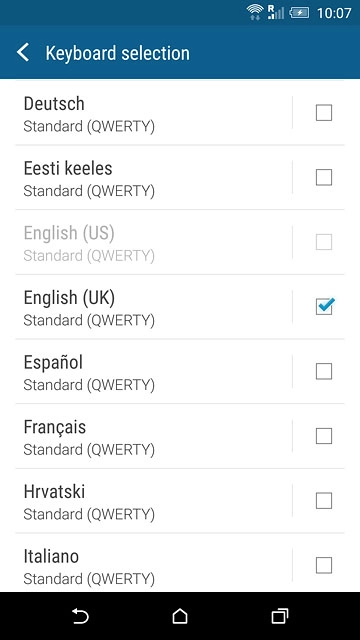Open English (UK) layout options

point(154,307)
